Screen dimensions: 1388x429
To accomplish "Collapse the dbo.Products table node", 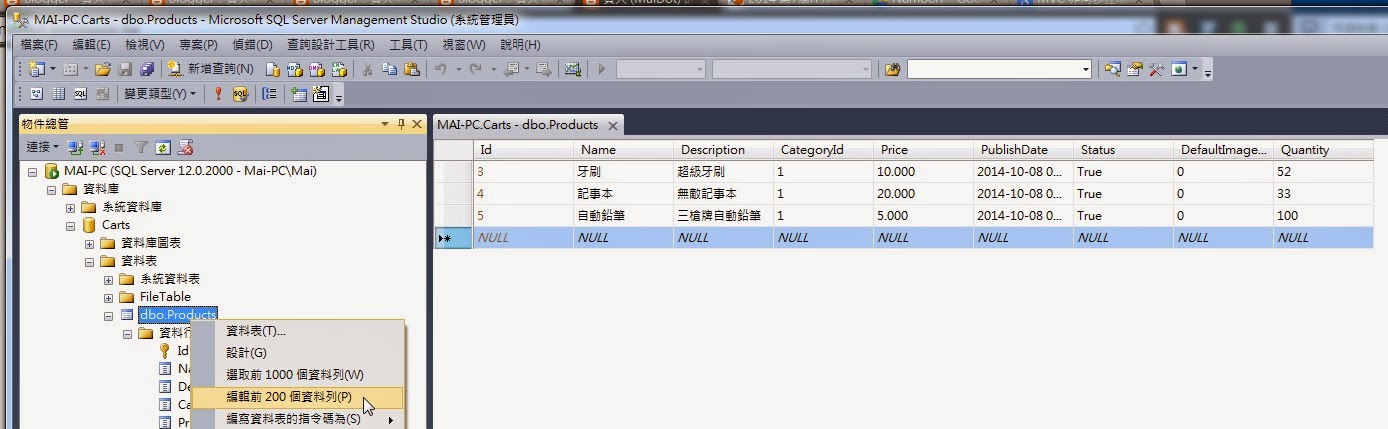I will (x=108, y=315).
